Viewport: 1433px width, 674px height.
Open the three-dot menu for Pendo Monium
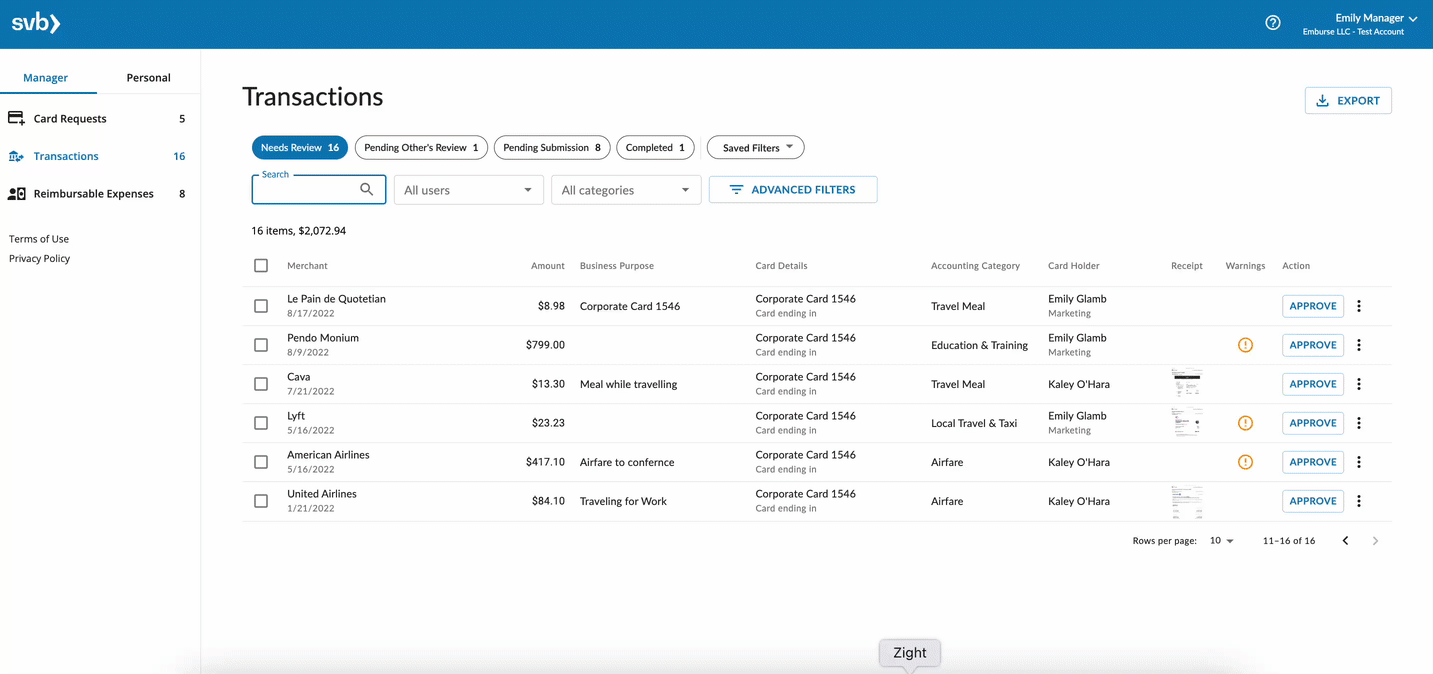click(1359, 345)
